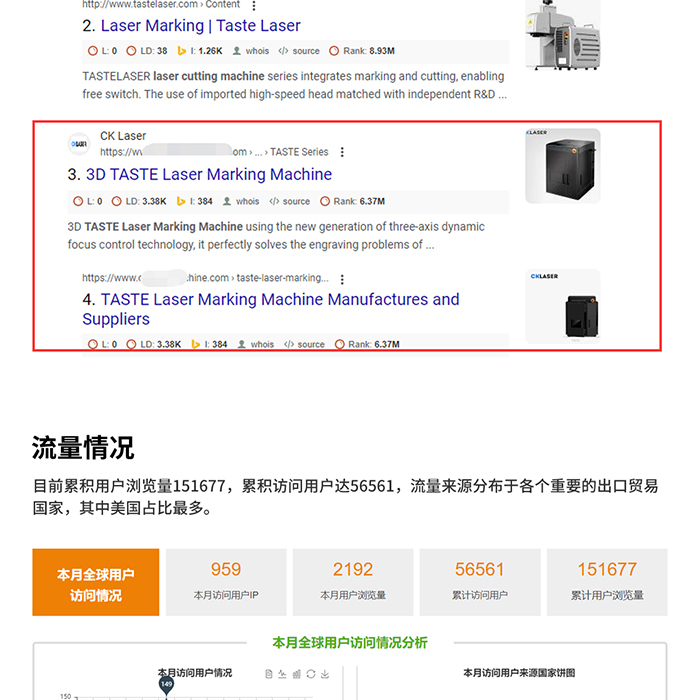The height and width of the screenshot is (700, 700).
Task: Open the grey laser machine thumbnail for result 2
Action: (x=562, y=35)
